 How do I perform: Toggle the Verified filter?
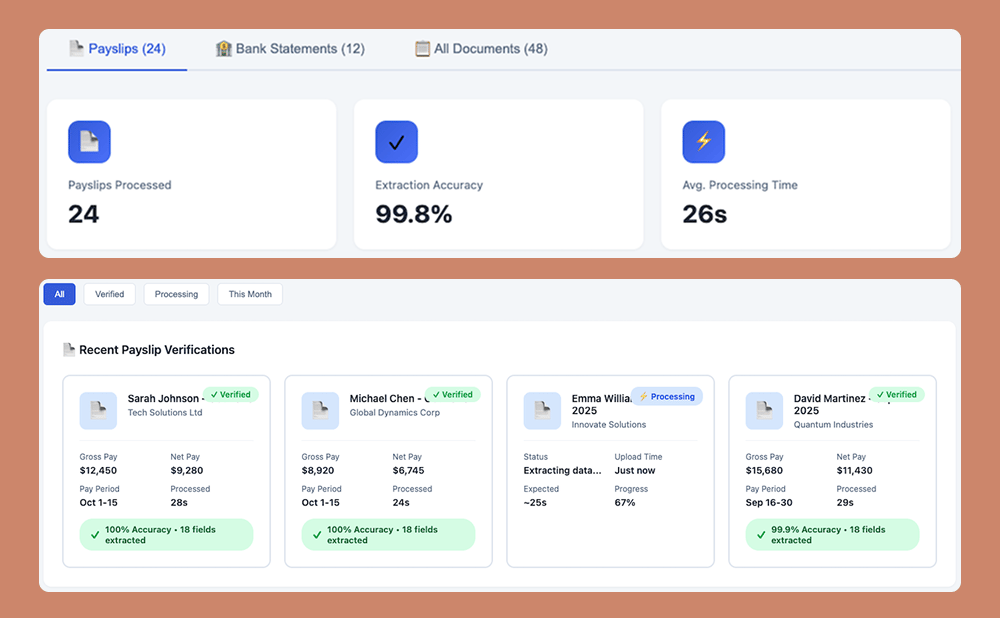(109, 294)
